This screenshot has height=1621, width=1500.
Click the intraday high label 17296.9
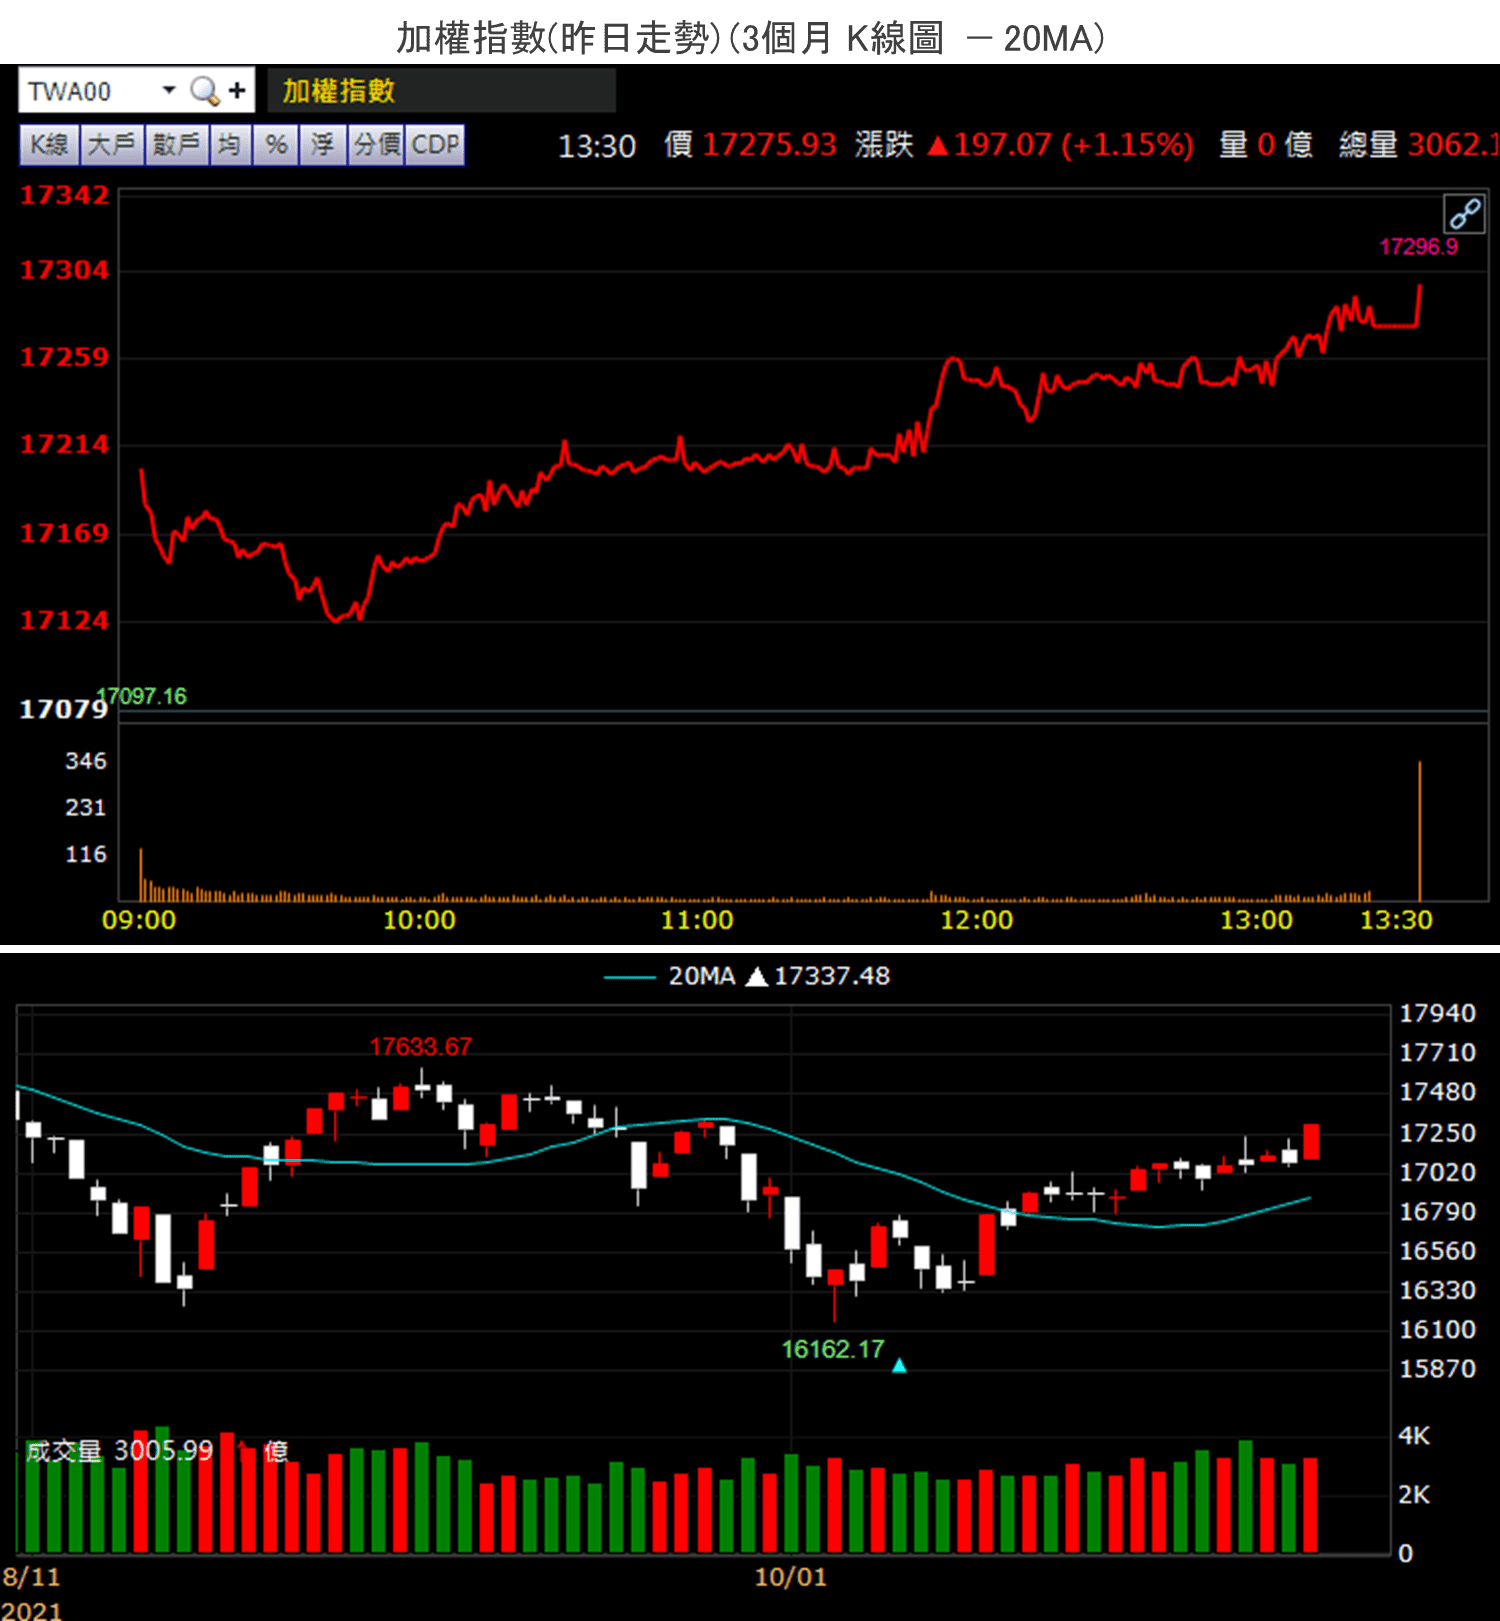point(1418,247)
